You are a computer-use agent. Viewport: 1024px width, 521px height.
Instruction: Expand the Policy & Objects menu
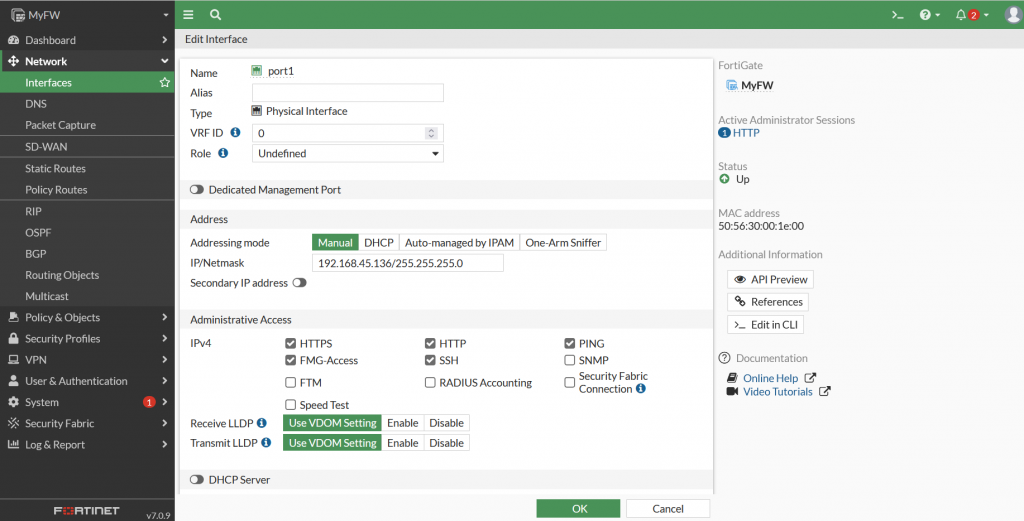(x=165, y=317)
